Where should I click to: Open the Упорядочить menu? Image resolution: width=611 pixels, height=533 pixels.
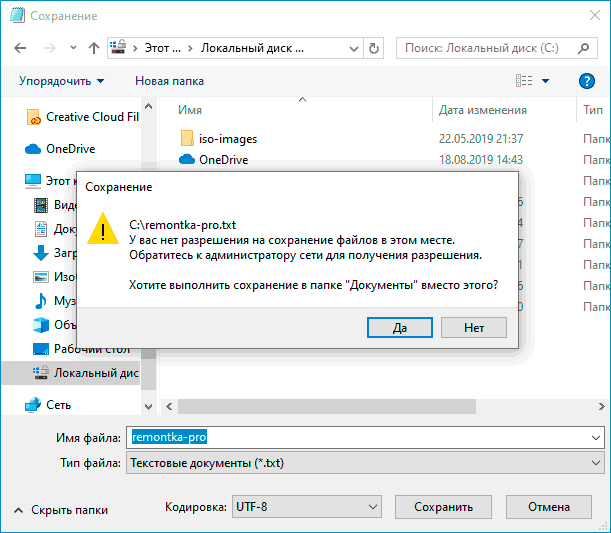coord(61,81)
